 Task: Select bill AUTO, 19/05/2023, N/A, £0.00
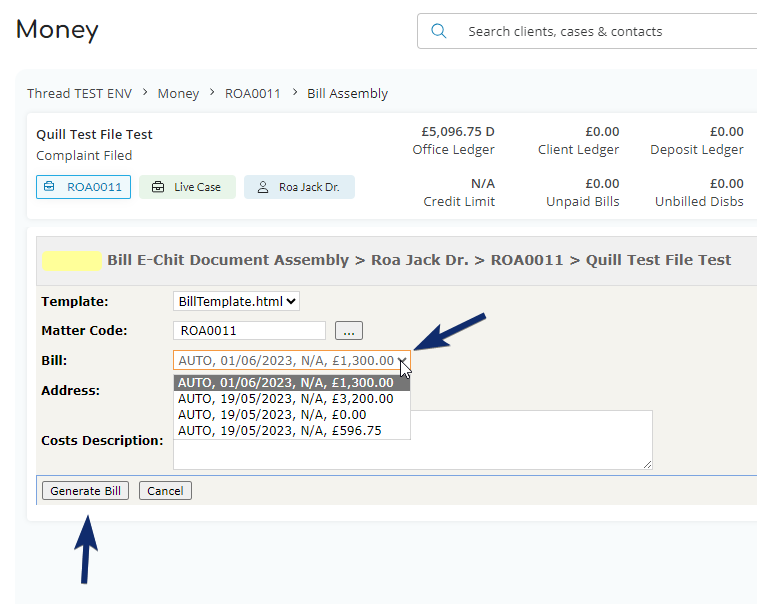pos(292,415)
